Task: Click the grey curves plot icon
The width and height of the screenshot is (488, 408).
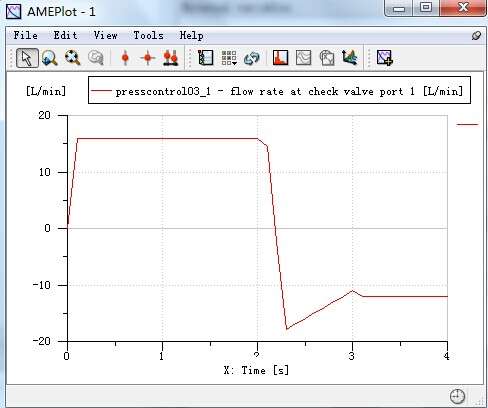Action: point(304,58)
